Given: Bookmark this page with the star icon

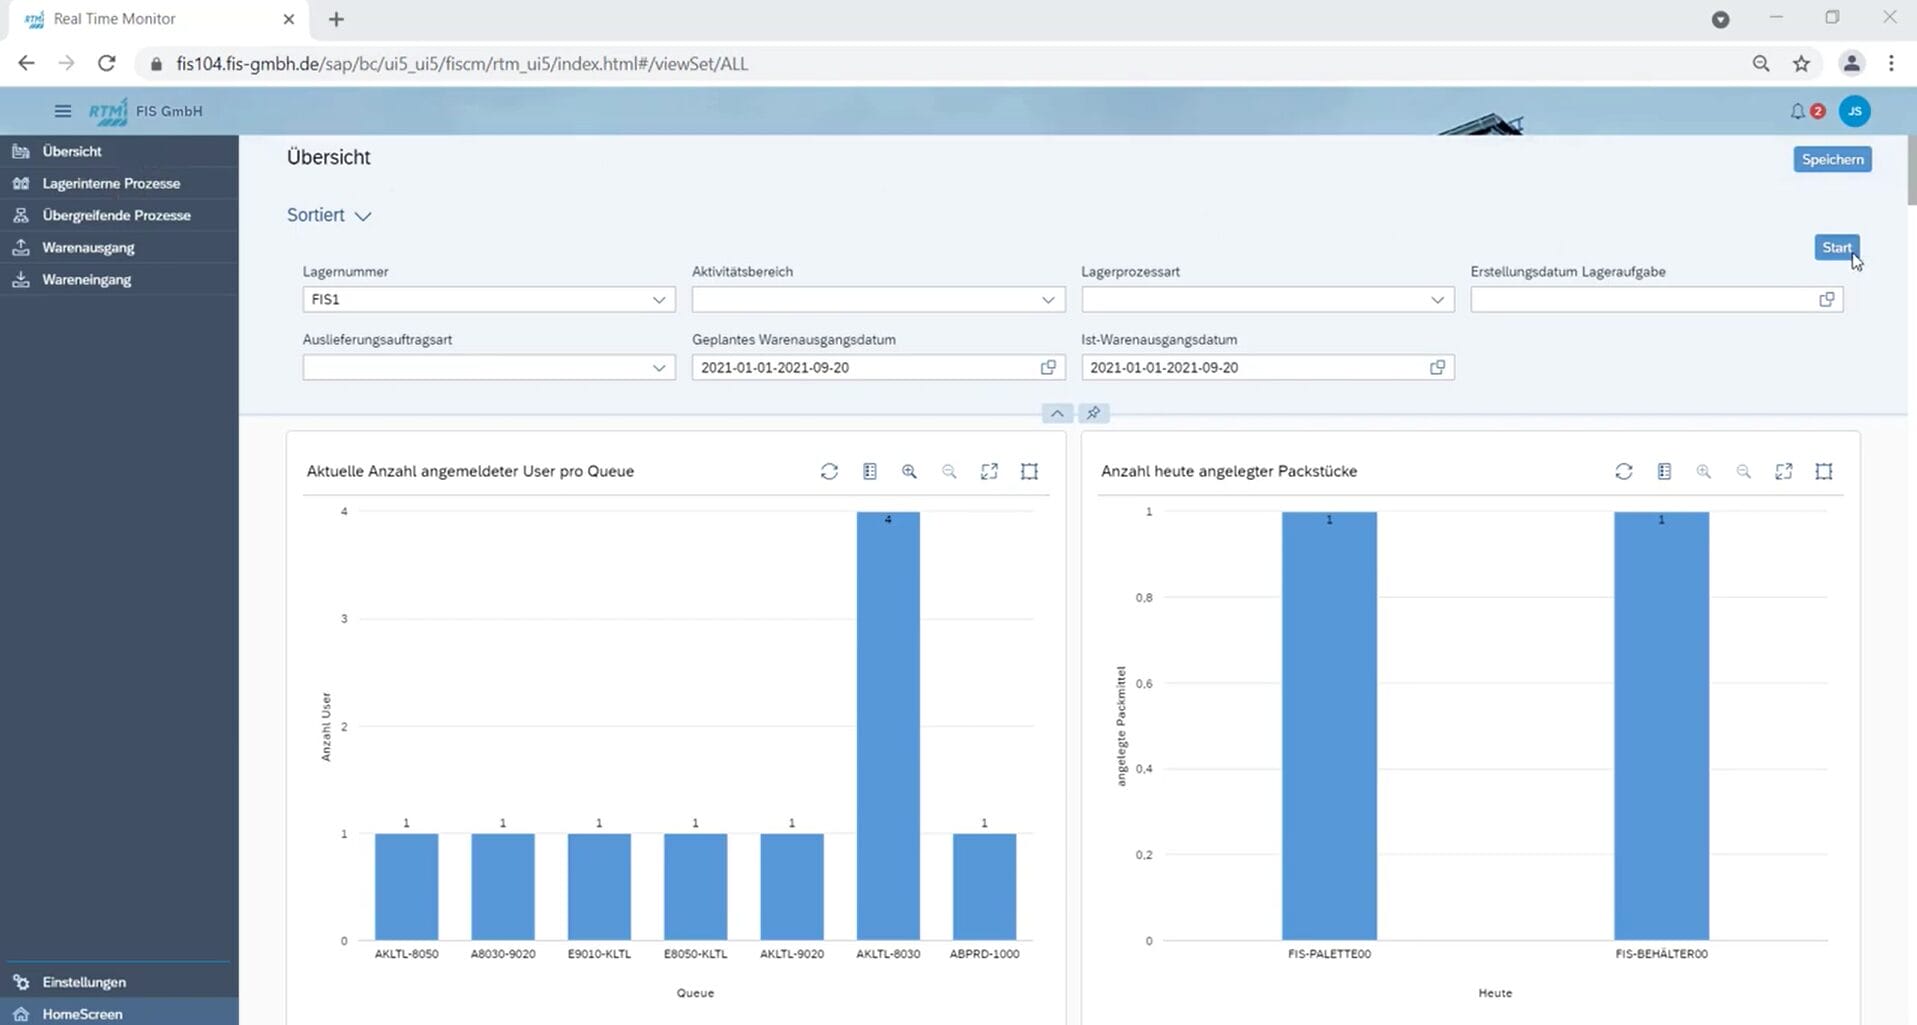Looking at the screenshot, I should tap(1801, 64).
